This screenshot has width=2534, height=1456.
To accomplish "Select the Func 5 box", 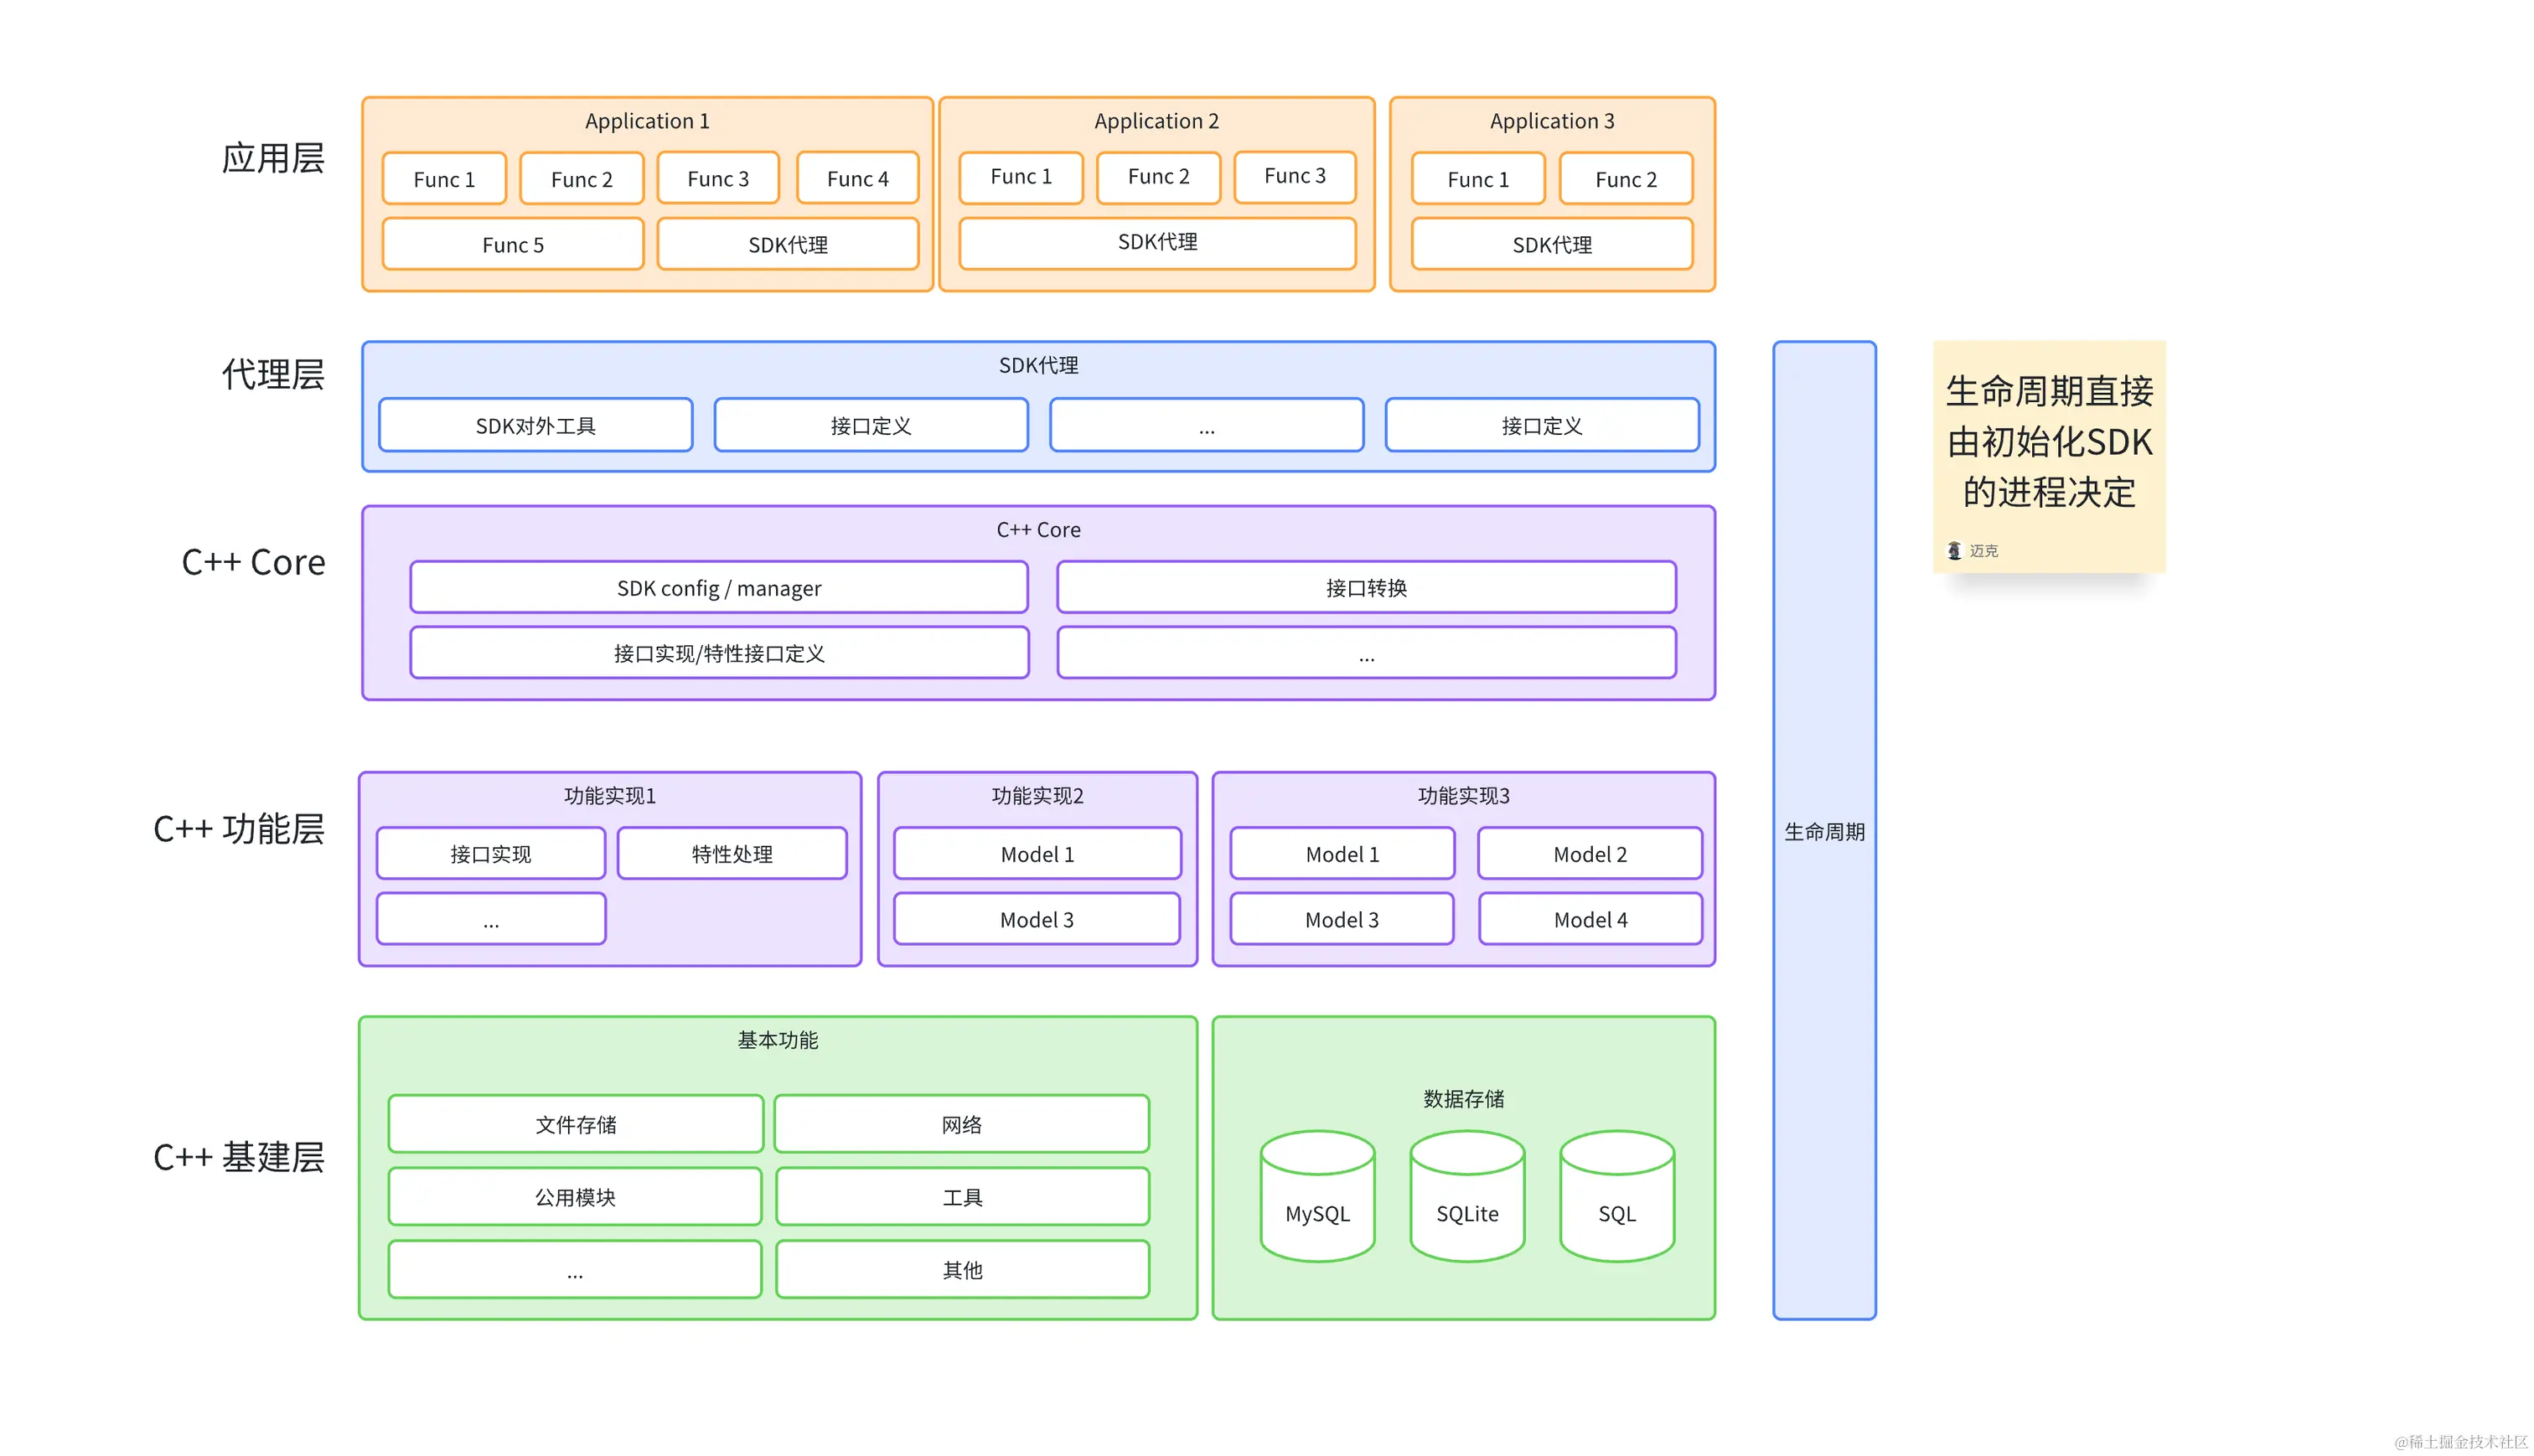I will (513, 245).
